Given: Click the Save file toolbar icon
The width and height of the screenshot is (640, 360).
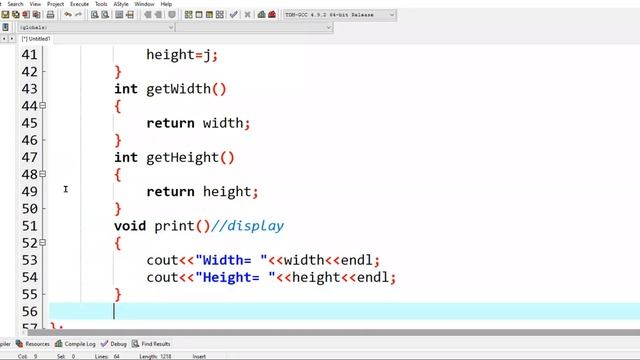Looking at the screenshot, I should (5, 15).
